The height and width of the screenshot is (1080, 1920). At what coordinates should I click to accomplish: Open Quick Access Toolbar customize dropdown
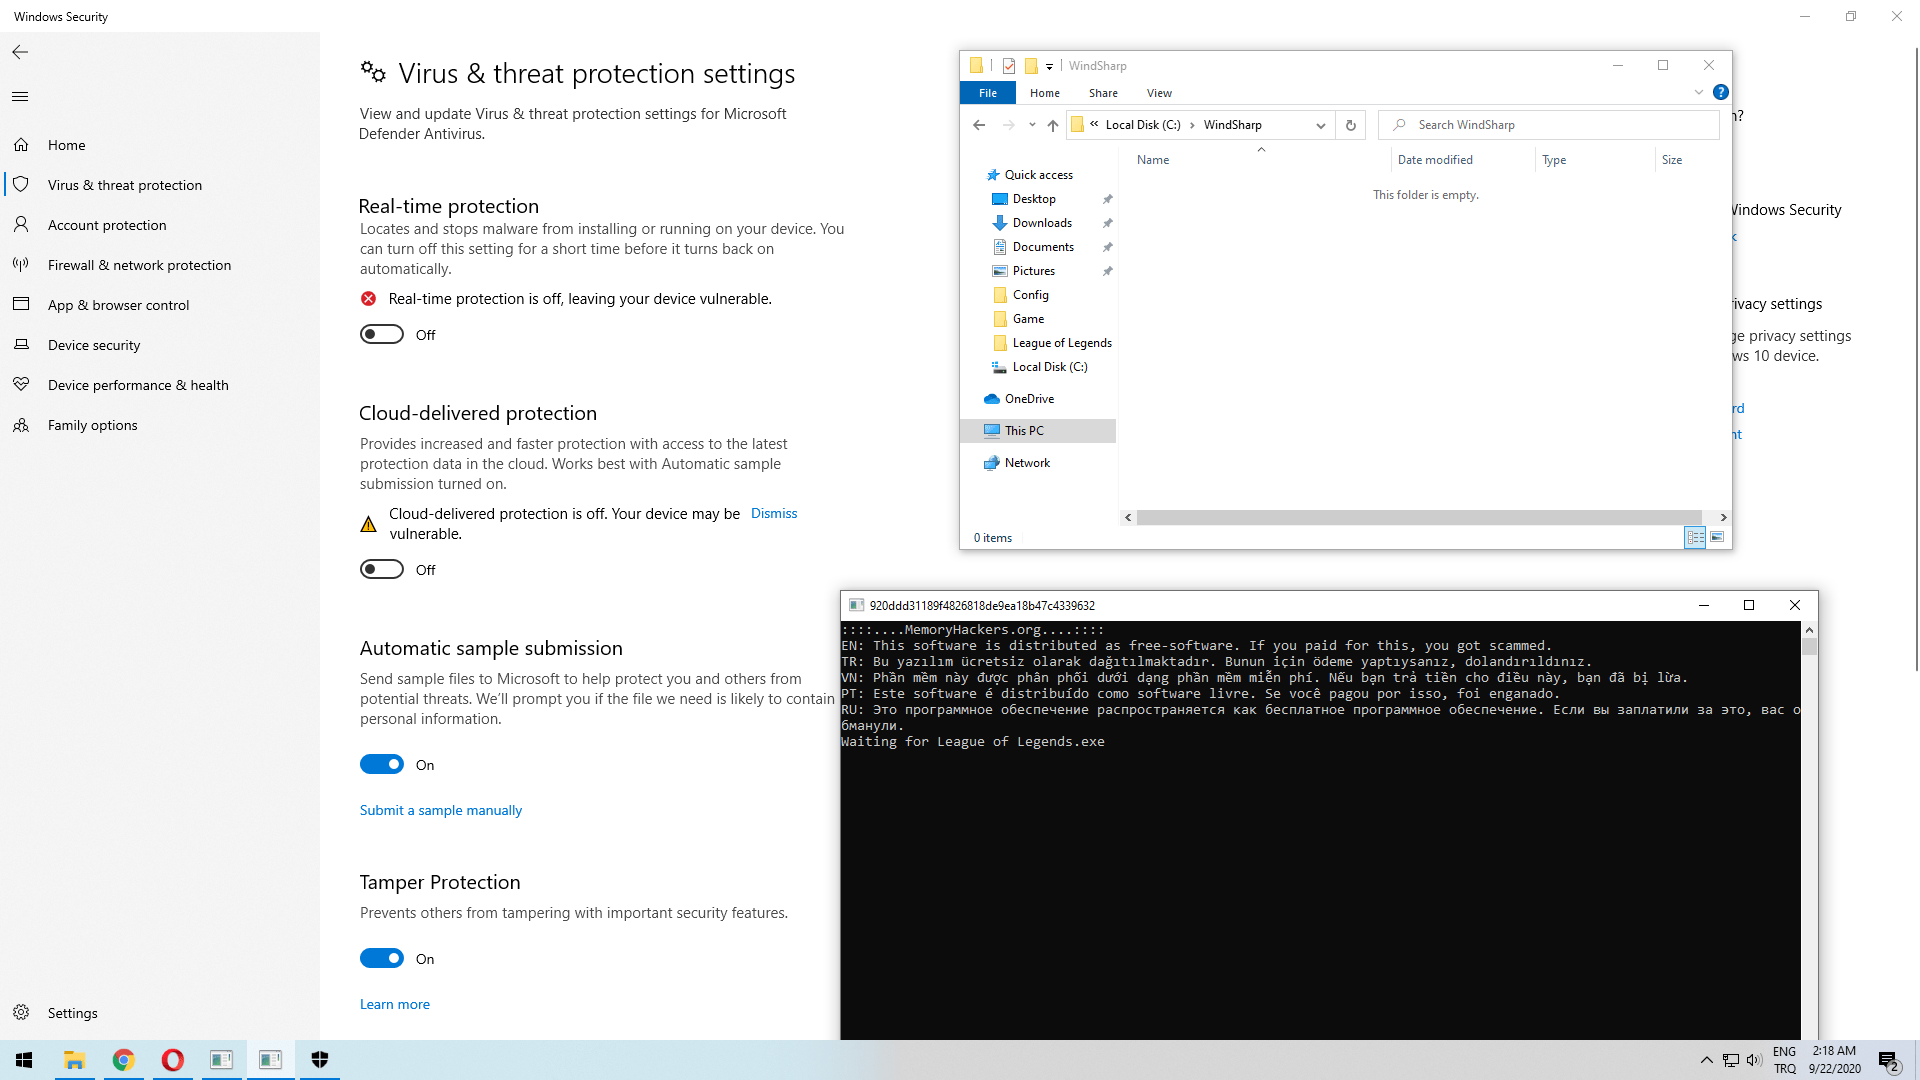(x=1049, y=66)
